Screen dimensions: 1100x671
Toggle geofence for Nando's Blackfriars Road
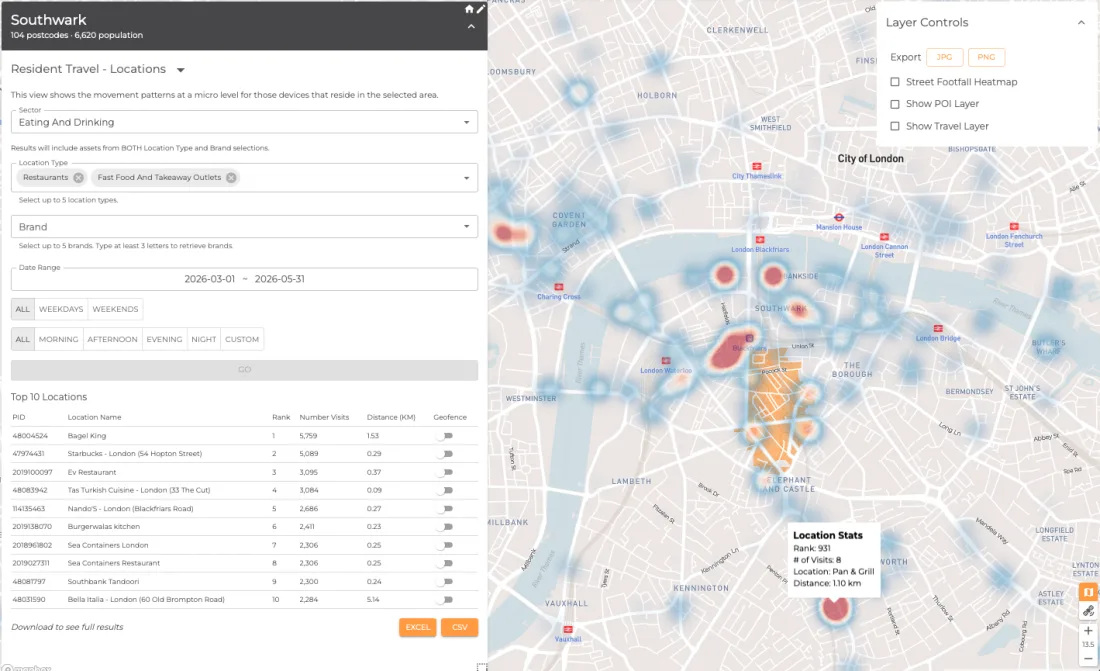[x=445, y=508]
